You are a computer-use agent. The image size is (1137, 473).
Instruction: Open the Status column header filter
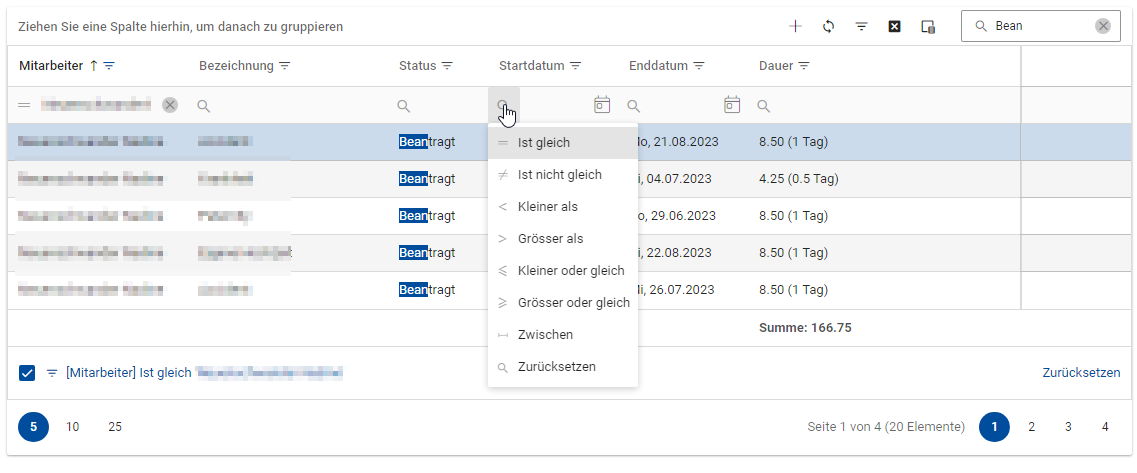(447, 66)
